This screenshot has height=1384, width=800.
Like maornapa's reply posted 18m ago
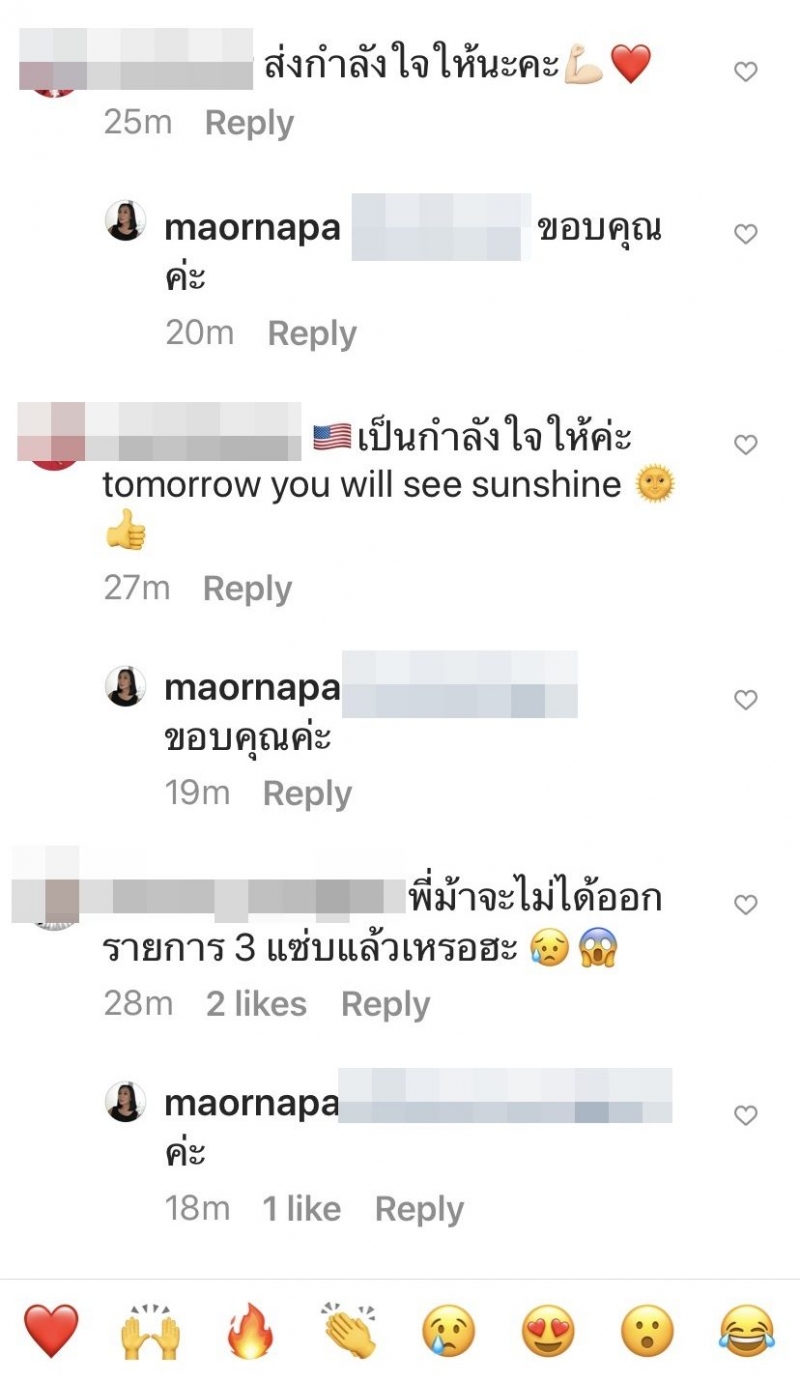746,1115
